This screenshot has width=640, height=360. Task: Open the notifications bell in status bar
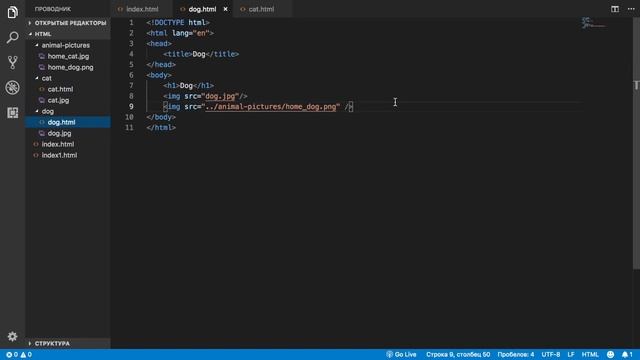[x=627, y=354]
